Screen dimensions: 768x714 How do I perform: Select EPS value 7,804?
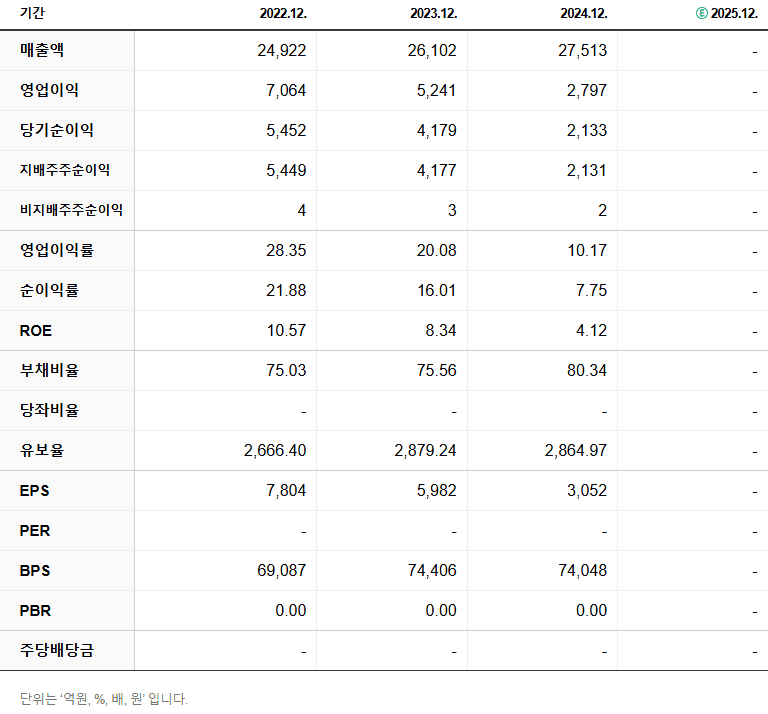[x=286, y=491]
